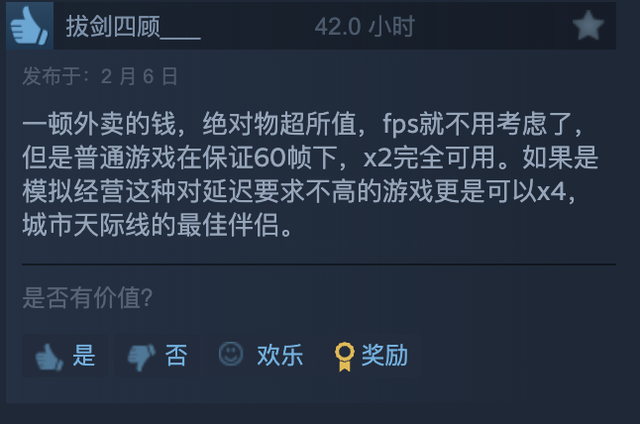
Task: Click the review line starting 一顿外卖的钱
Action: point(302,124)
